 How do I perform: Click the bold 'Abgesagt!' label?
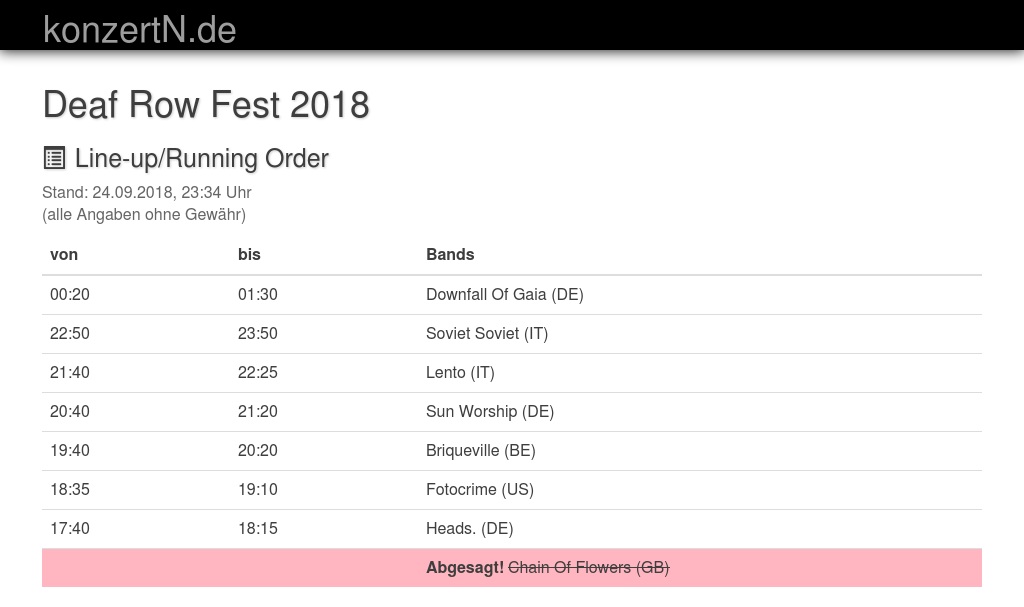[465, 567]
